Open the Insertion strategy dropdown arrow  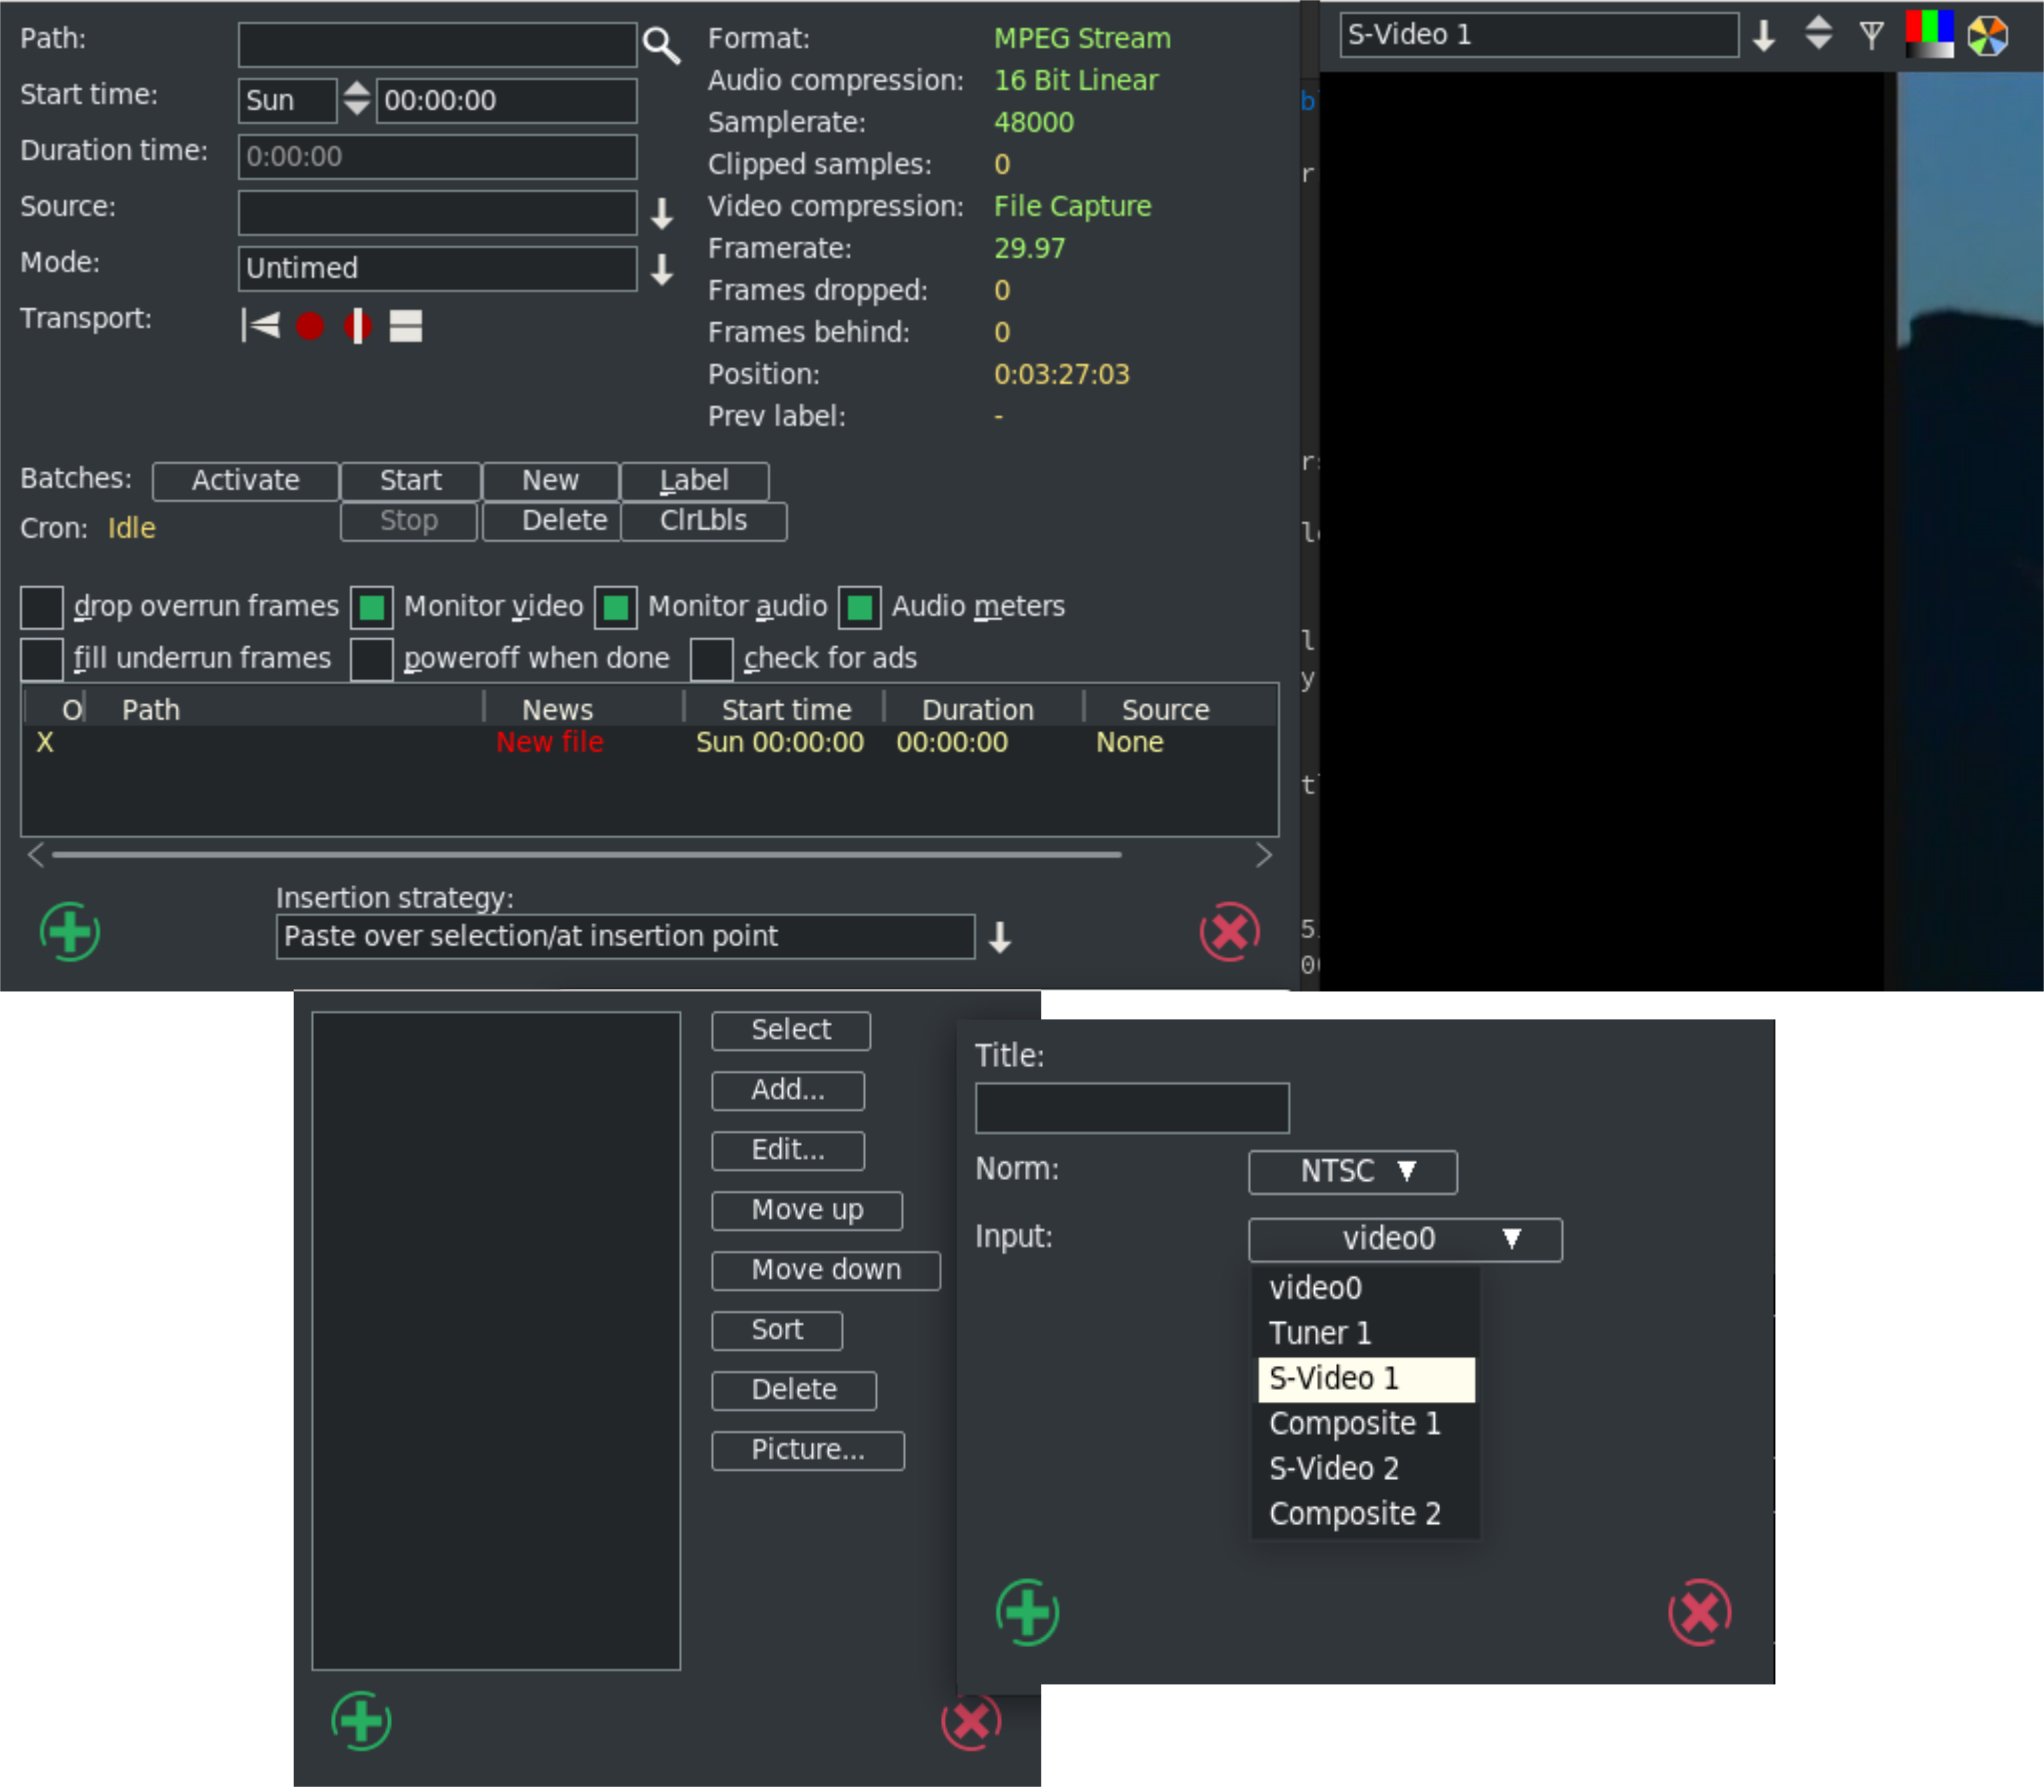pyautogui.click(x=1000, y=937)
